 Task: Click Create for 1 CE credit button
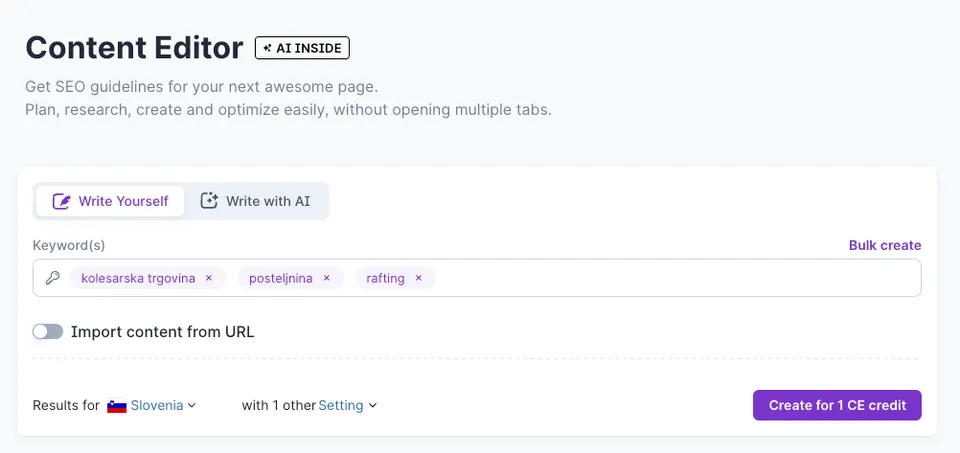(x=837, y=405)
